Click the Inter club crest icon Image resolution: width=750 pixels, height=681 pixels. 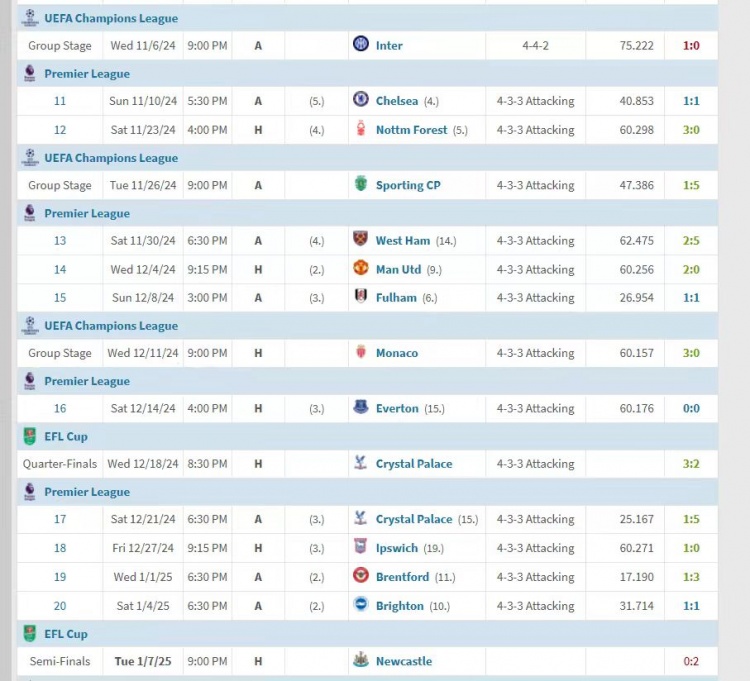pos(361,44)
